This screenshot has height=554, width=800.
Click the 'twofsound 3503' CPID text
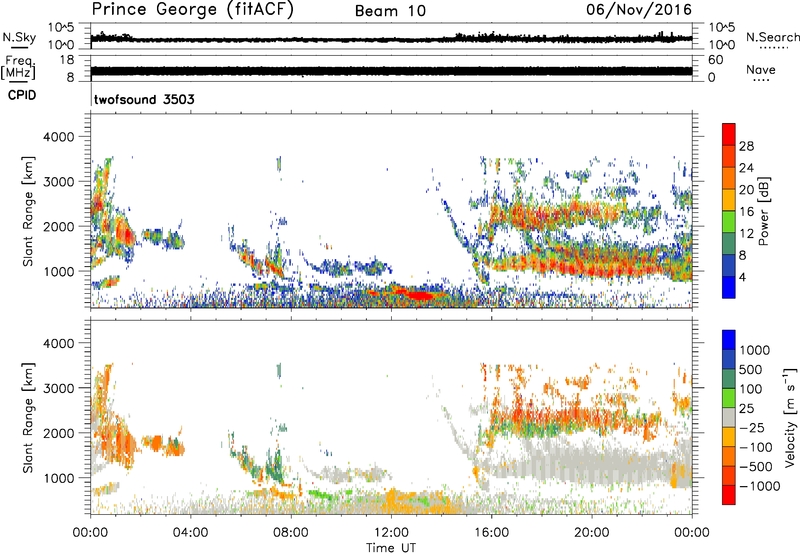tap(144, 99)
